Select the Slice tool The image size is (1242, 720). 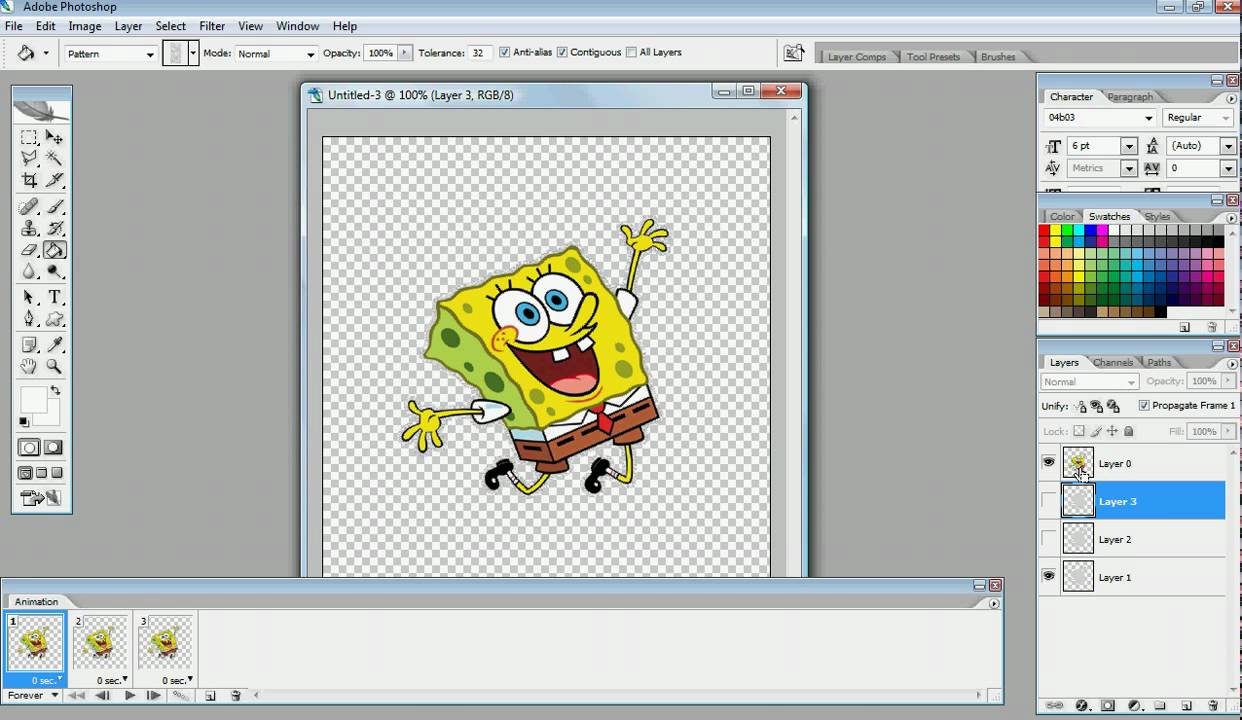click(x=55, y=180)
